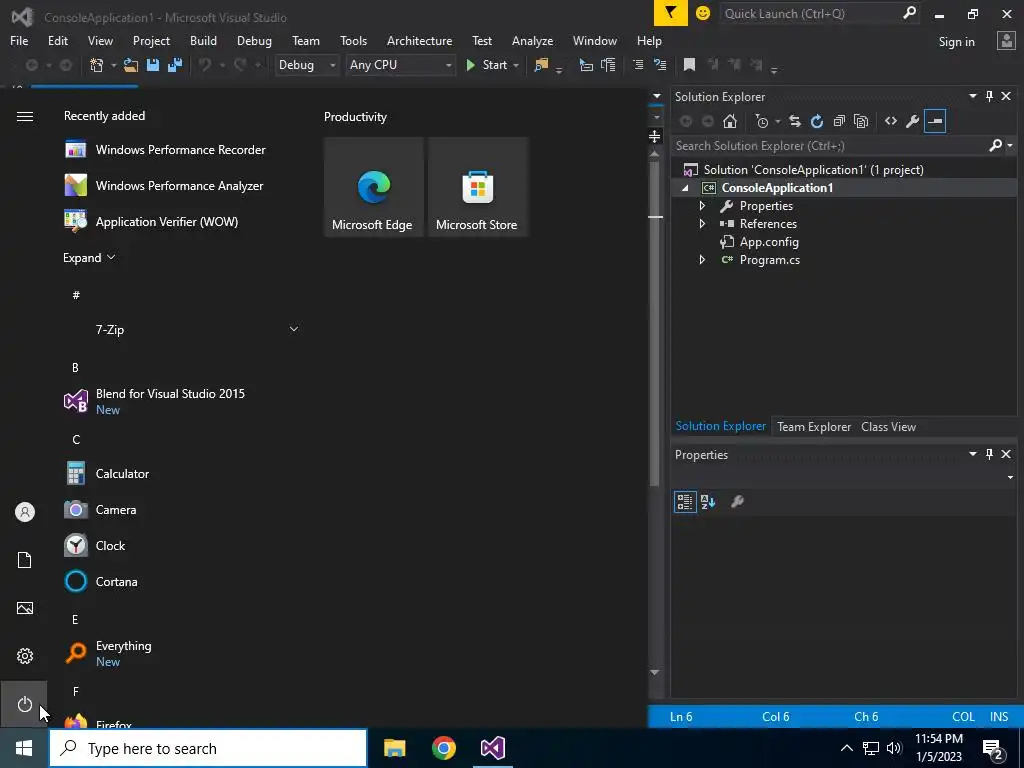Pin the Properties panel

(x=989, y=454)
